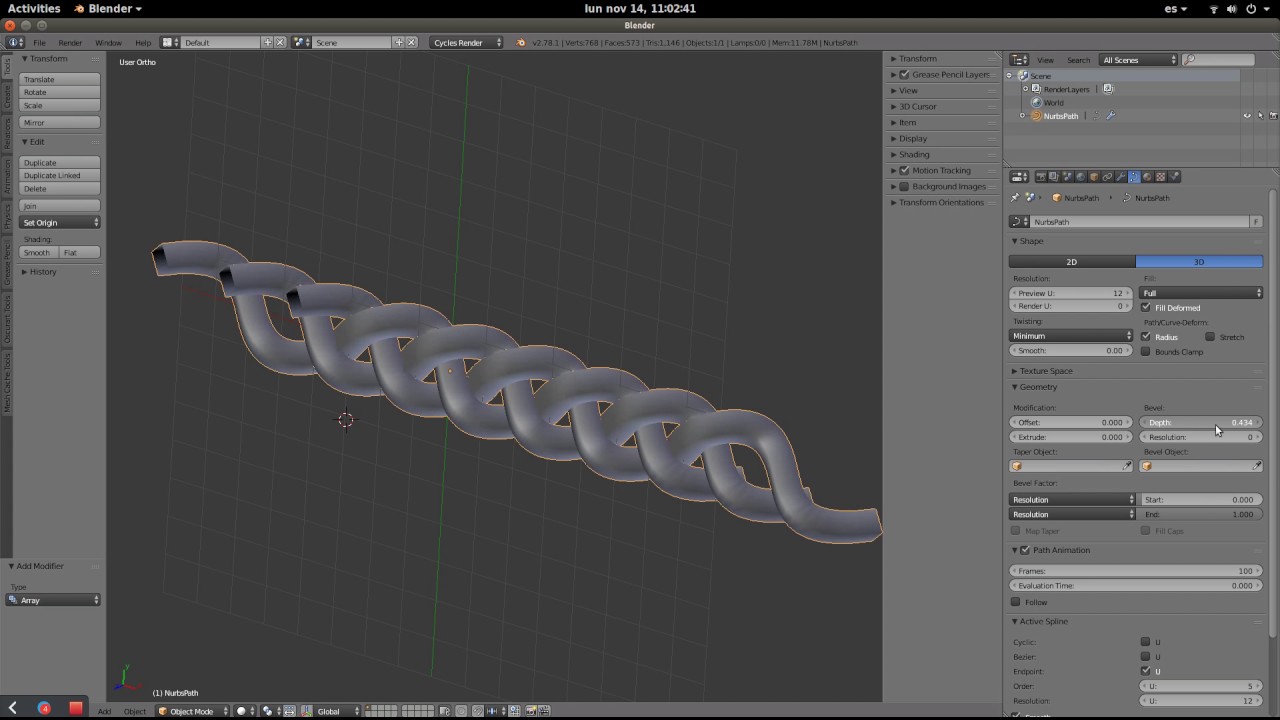1280x720 pixels.
Task: Enable the Follow checkbox in Path Animation
Action: coord(1016,602)
